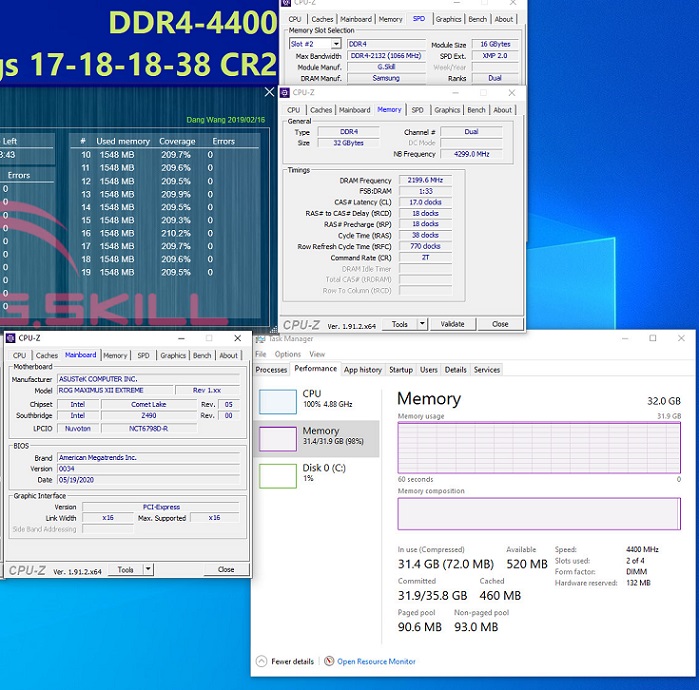Switch to SPD tab in Memory CPU-Z window

click(x=417, y=110)
